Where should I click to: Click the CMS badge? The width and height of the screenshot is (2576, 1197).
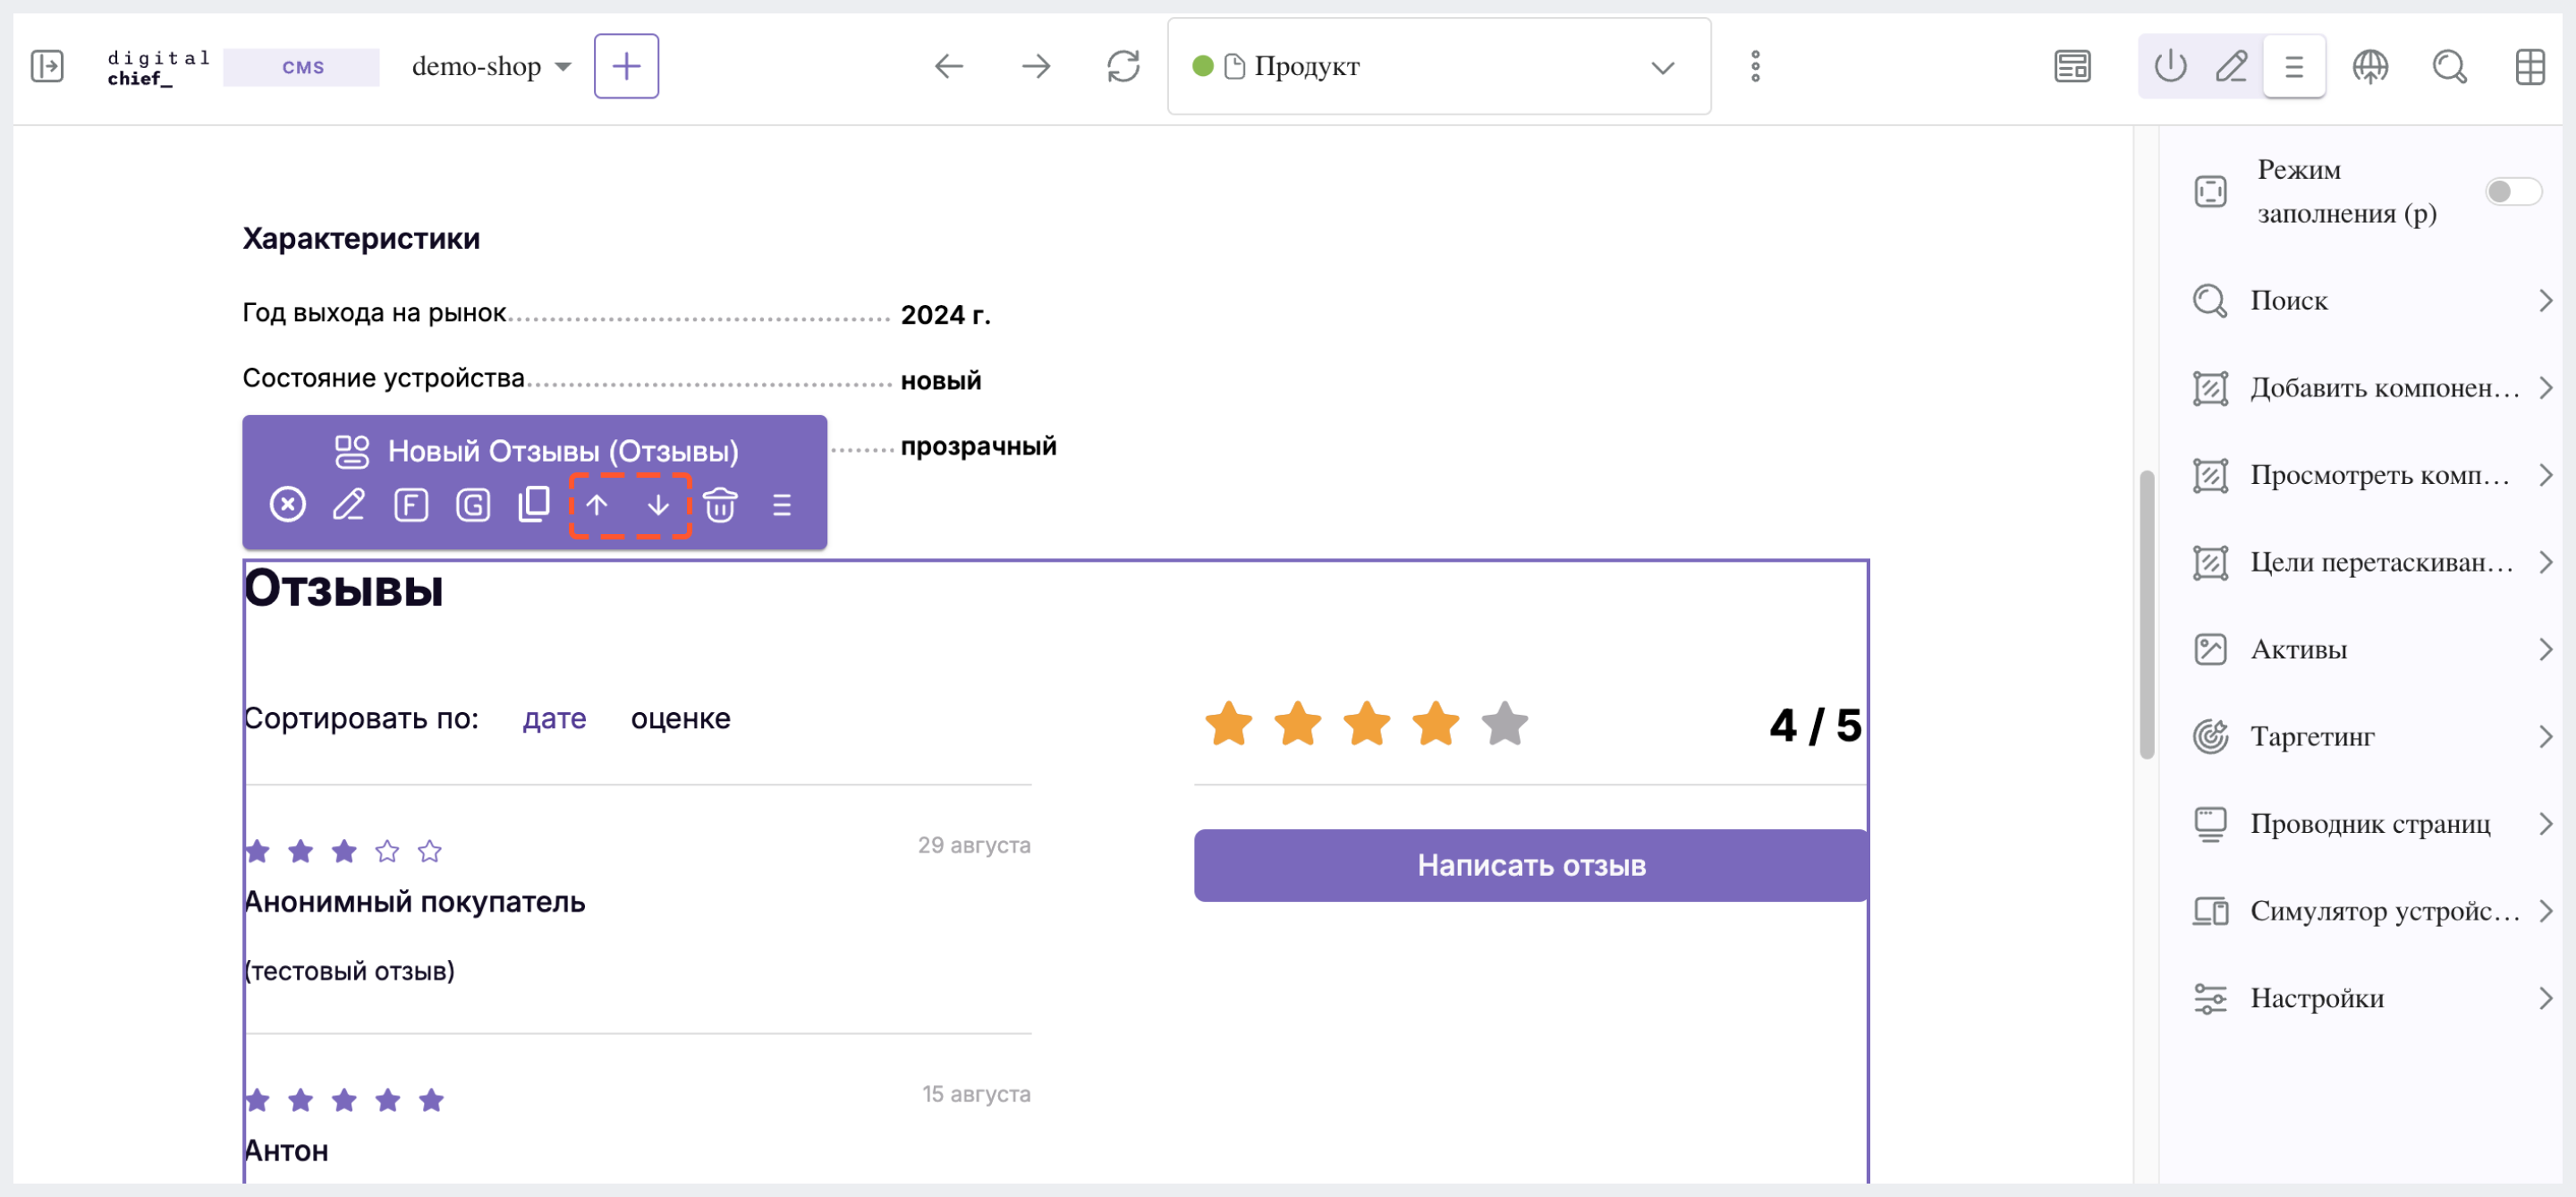point(302,67)
